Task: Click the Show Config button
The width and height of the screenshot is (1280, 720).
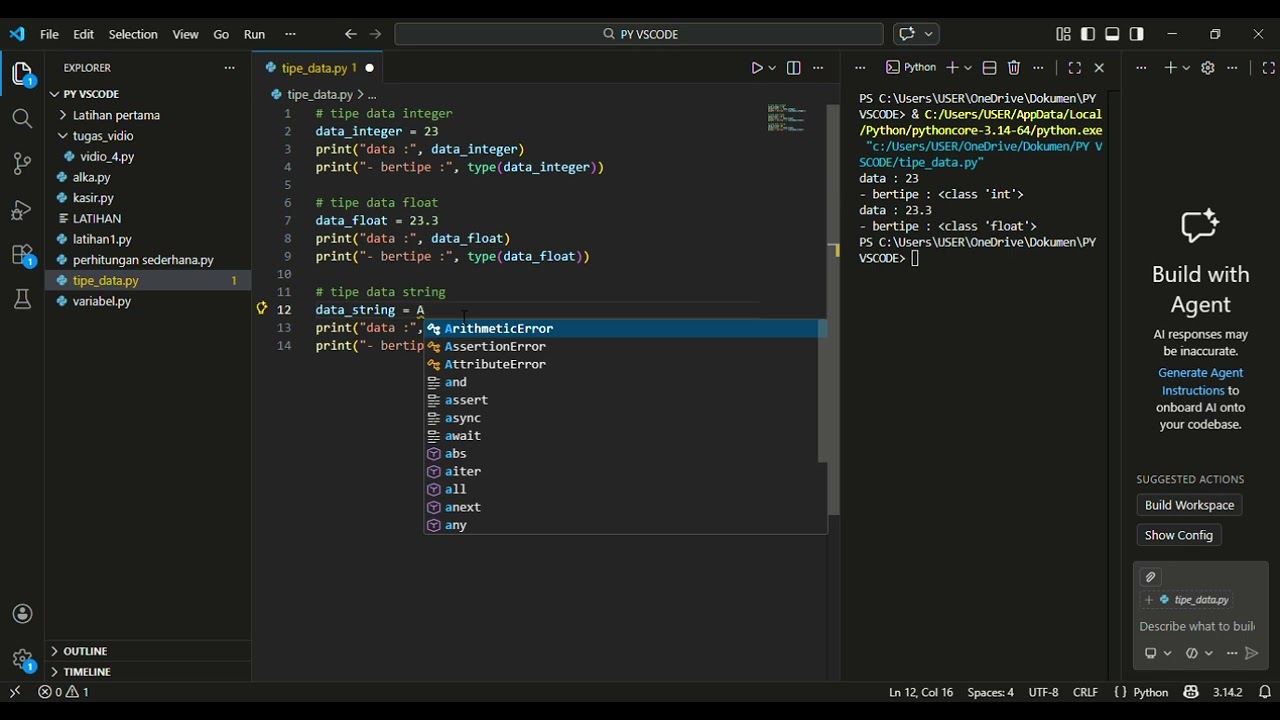Action: point(1179,535)
